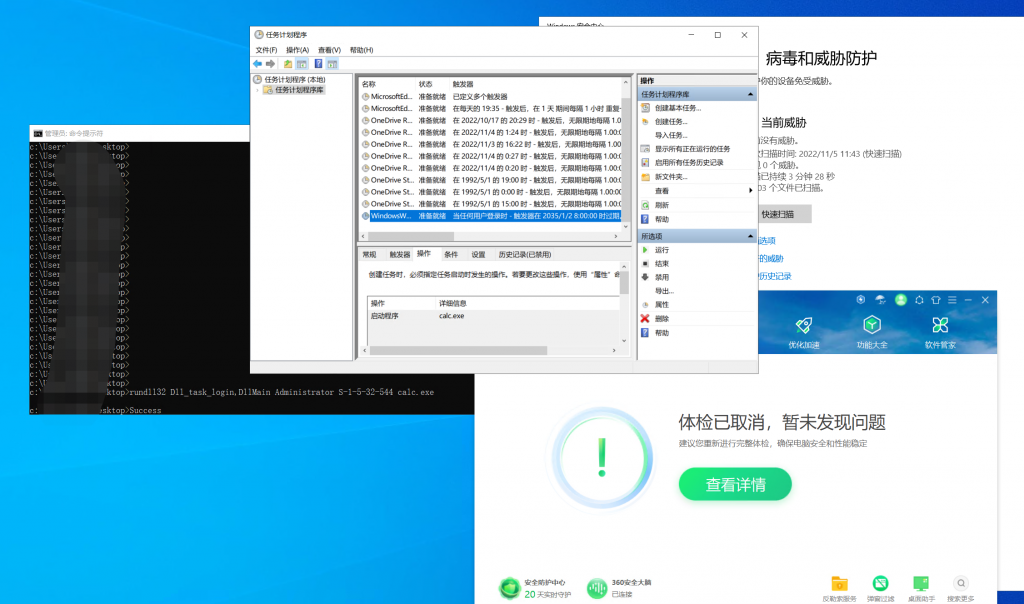Image resolution: width=1024 pixels, height=604 pixels.
Task: Open 桌面助手 icon in 360
Action: pyautogui.click(x=921, y=583)
